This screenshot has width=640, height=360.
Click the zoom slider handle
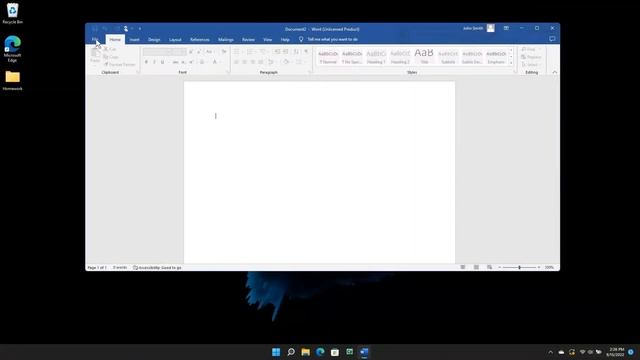coord(519,267)
